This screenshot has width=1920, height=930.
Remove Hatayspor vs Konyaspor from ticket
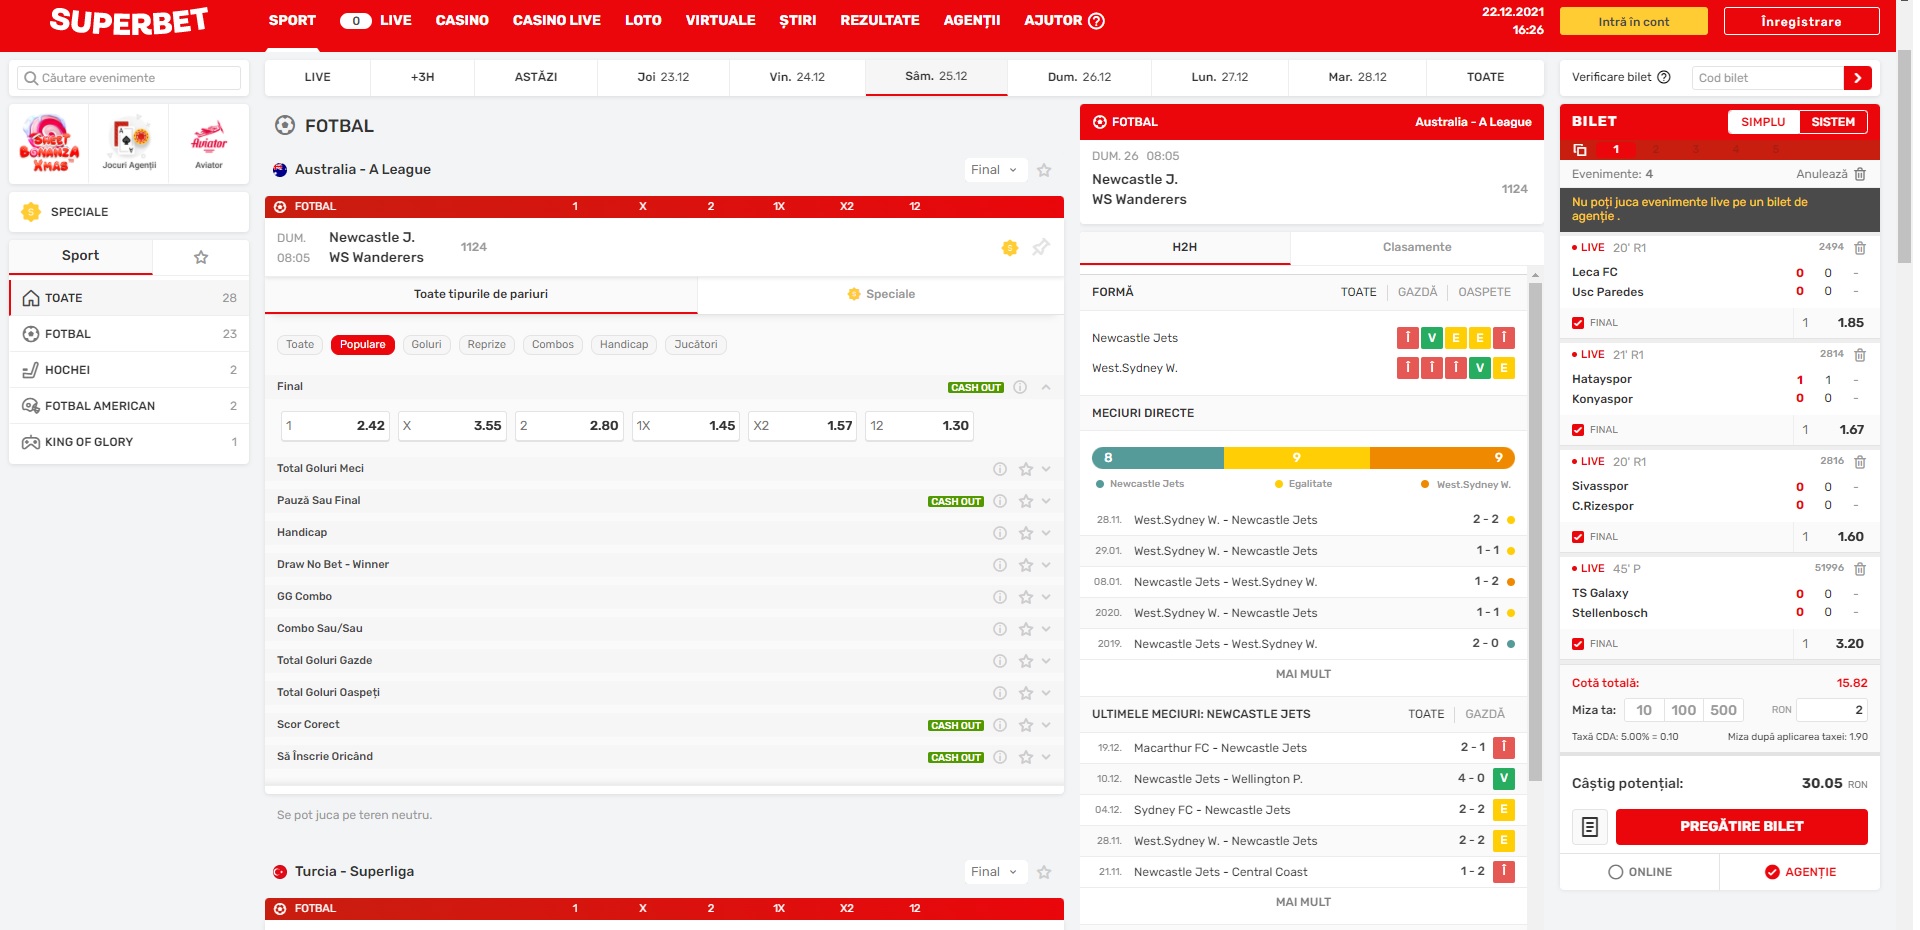(x=1860, y=355)
